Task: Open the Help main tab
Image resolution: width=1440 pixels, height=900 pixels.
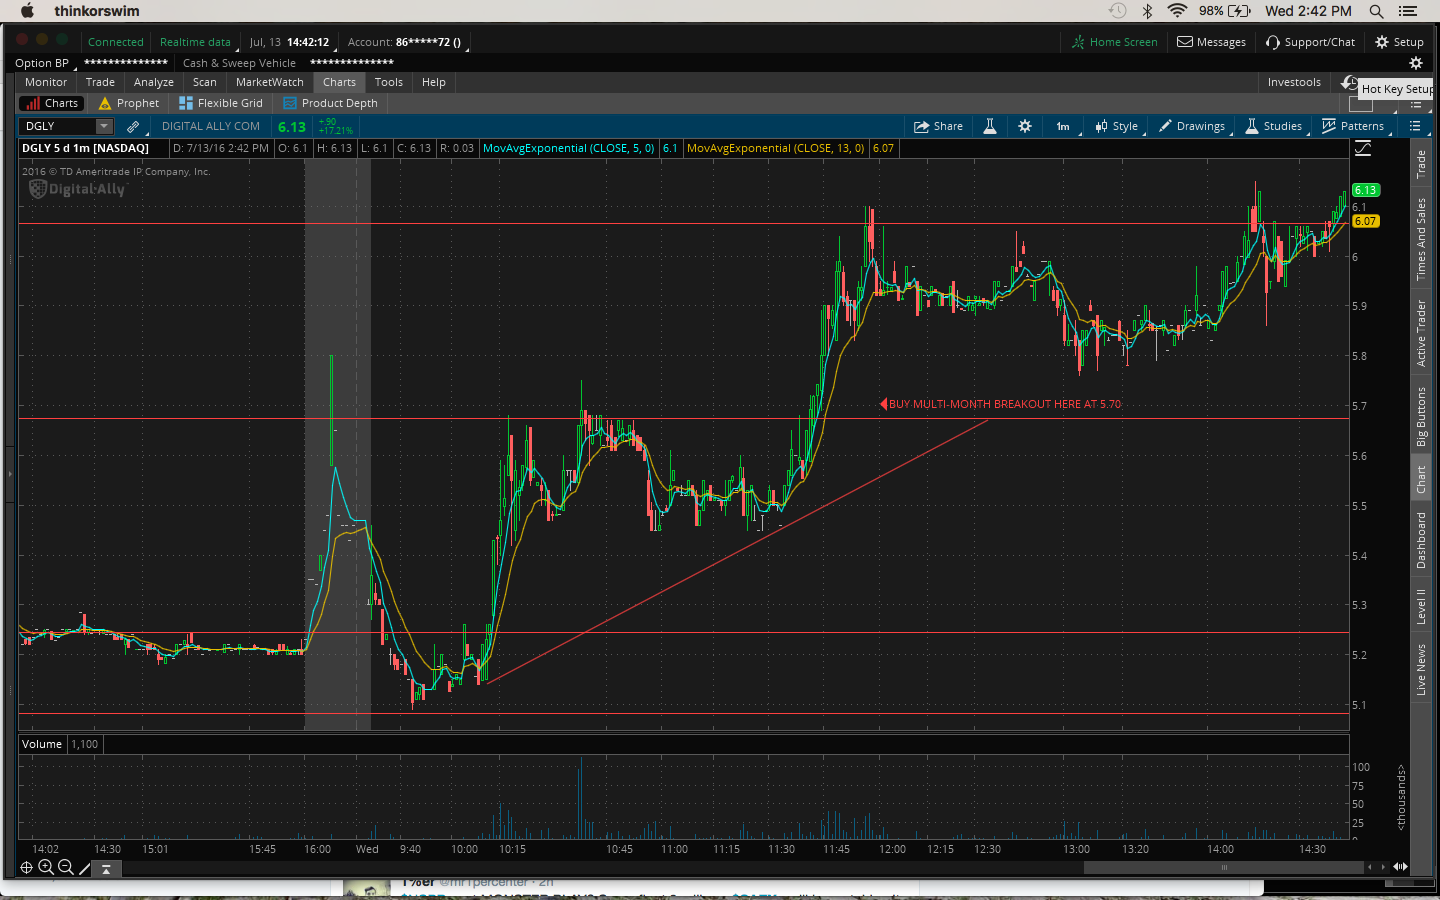Action: point(434,82)
